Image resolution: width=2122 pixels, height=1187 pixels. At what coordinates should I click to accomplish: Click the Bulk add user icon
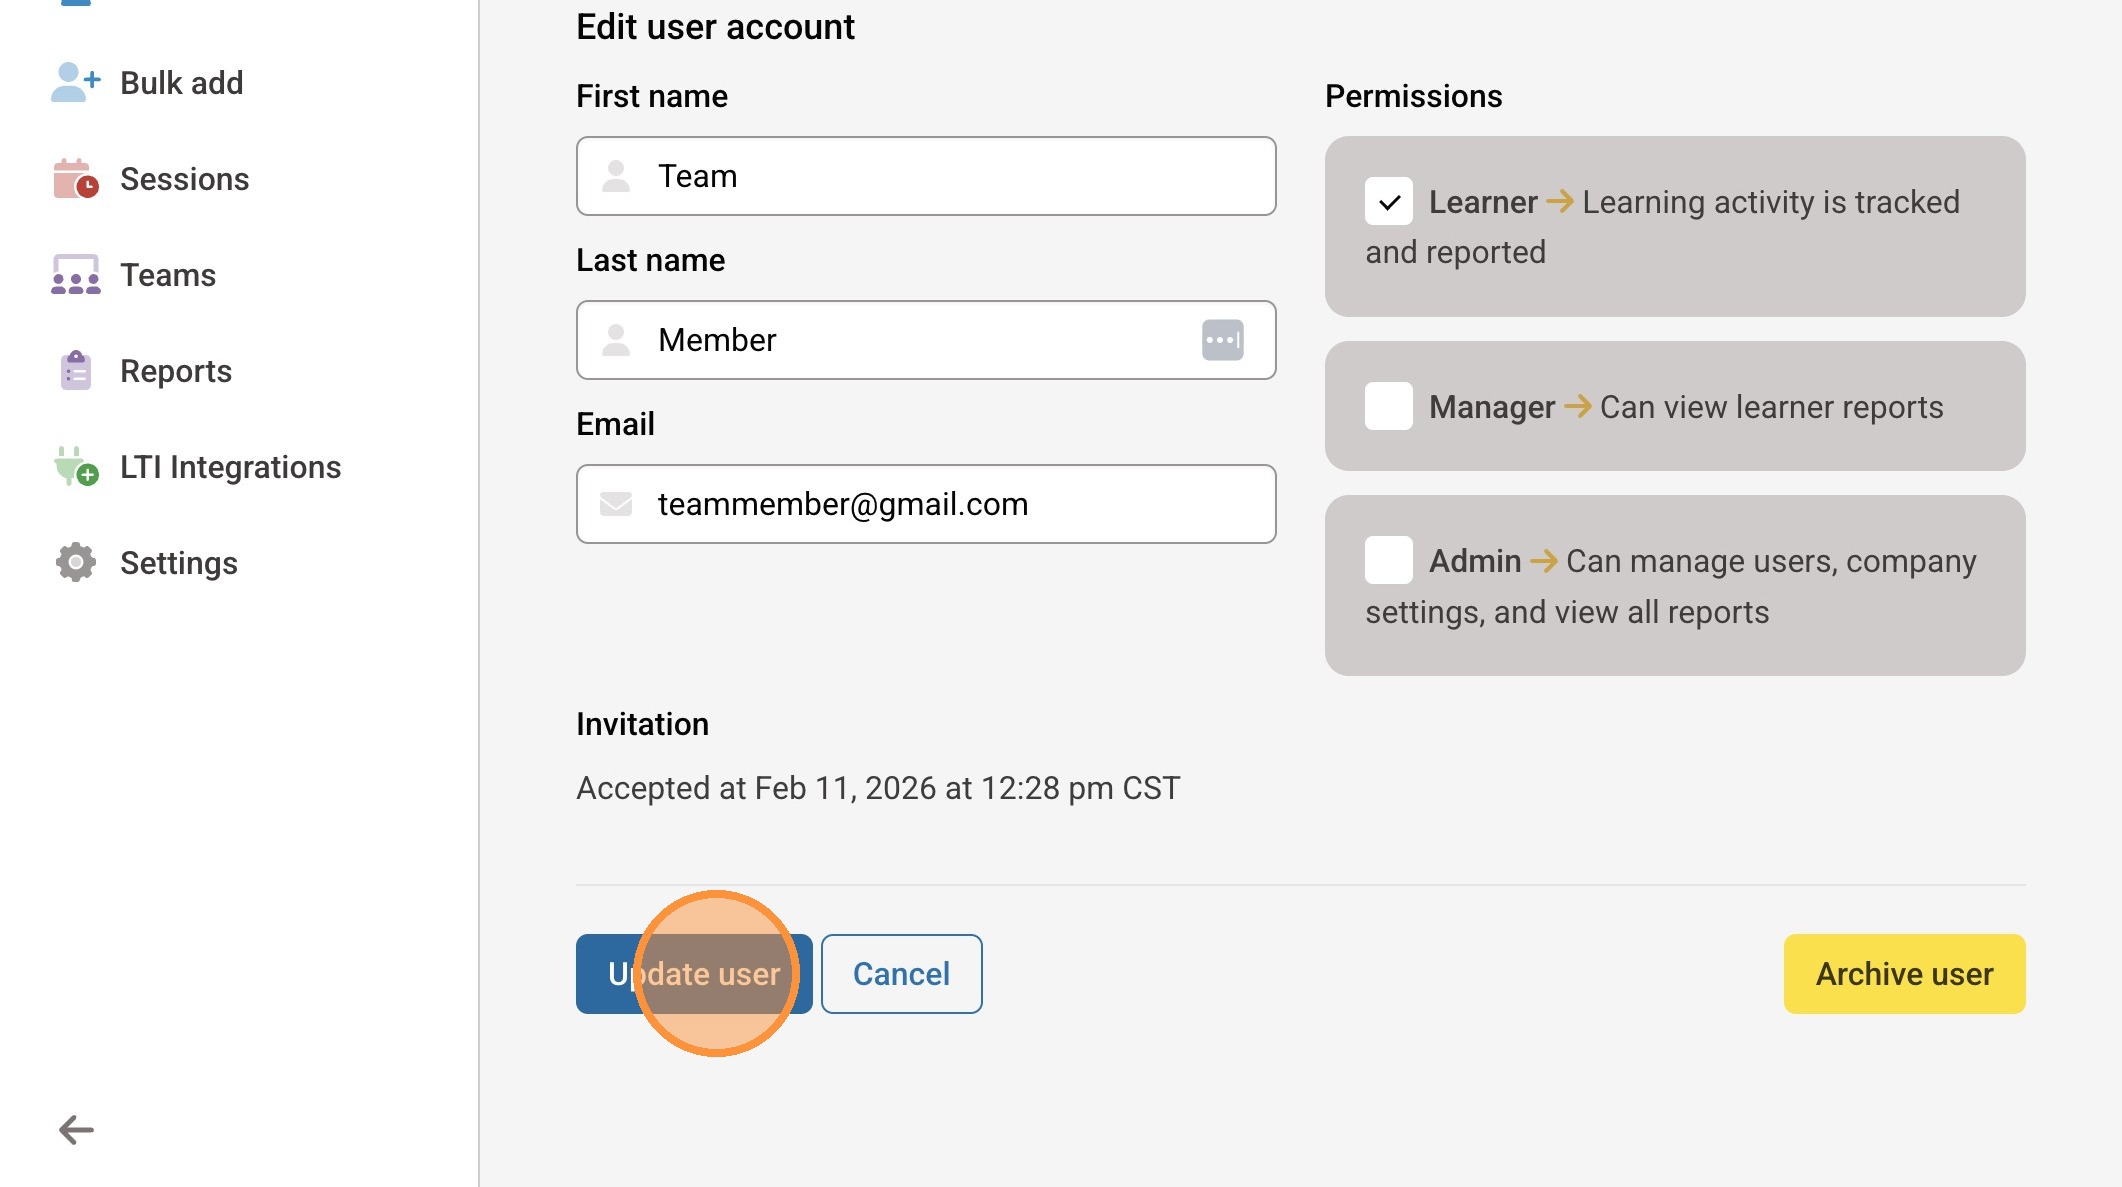tap(75, 82)
